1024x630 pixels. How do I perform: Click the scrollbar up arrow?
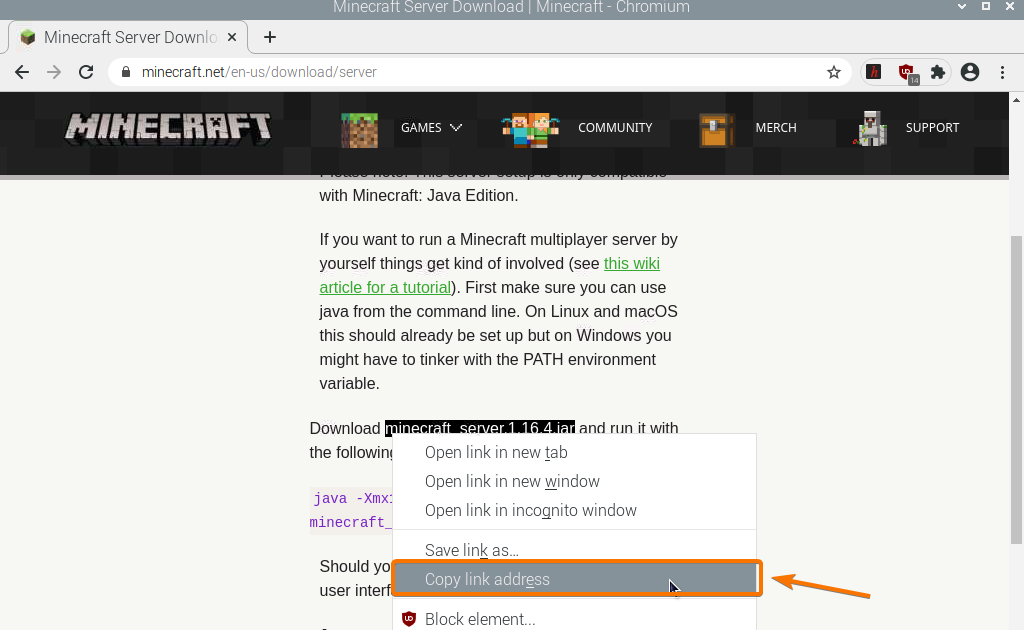1016,100
